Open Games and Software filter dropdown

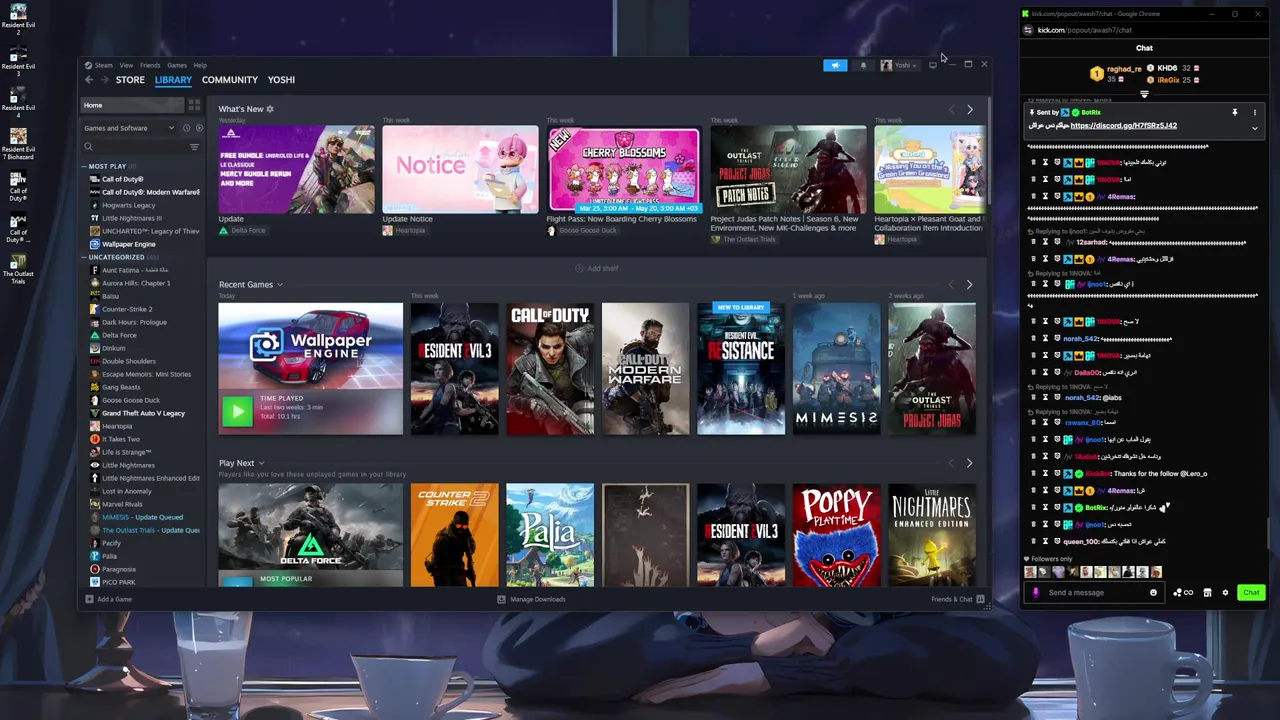click(x=129, y=128)
